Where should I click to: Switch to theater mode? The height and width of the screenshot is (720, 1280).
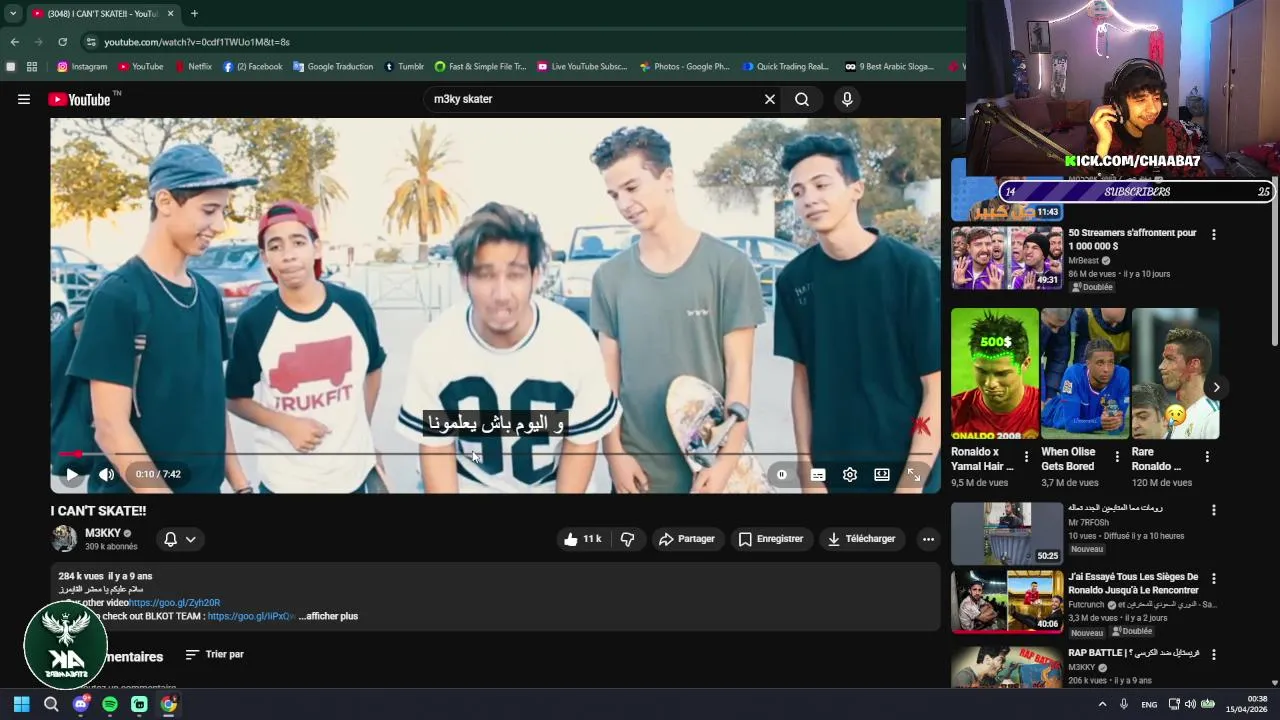pyautogui.click(x=882, y=475)
